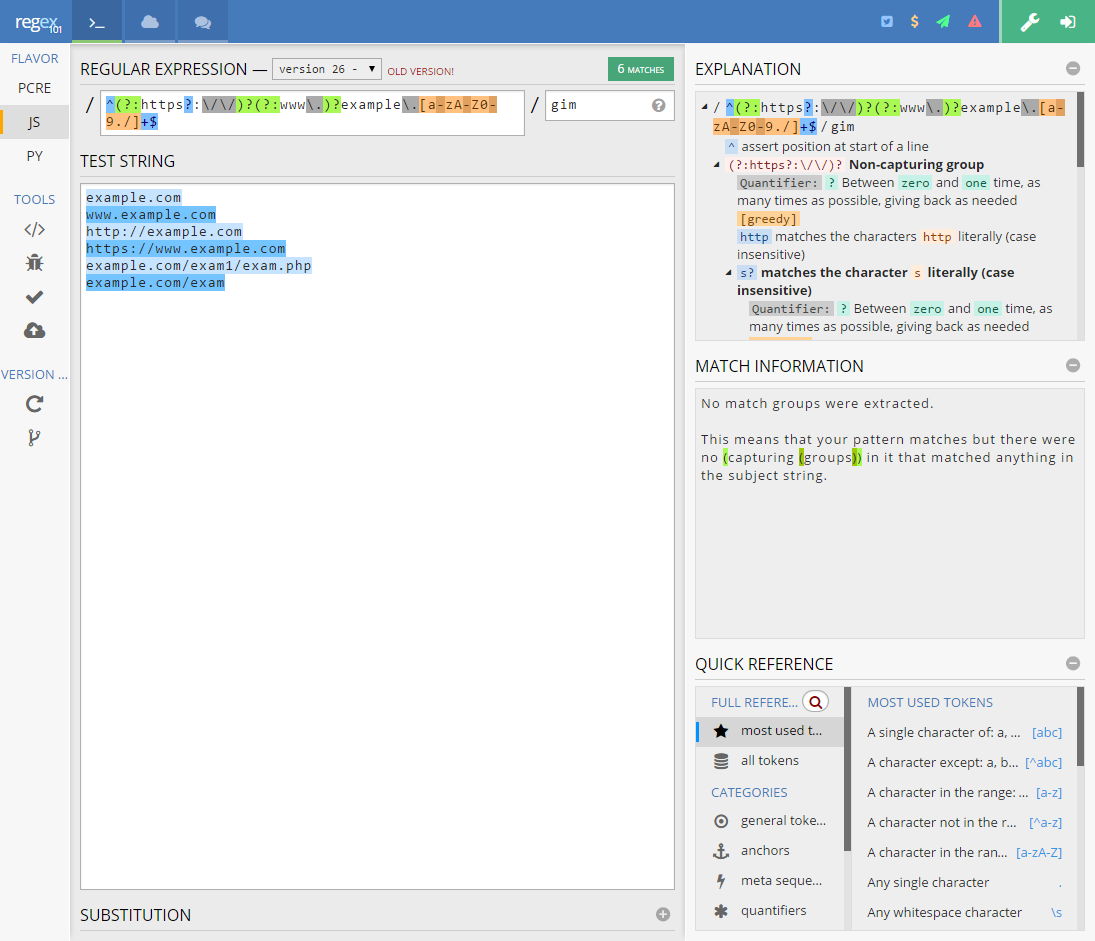Open the code generator tool icon
Image resolution: width=1095 pixels, height=941 pixels.
[x=34, y=229]
